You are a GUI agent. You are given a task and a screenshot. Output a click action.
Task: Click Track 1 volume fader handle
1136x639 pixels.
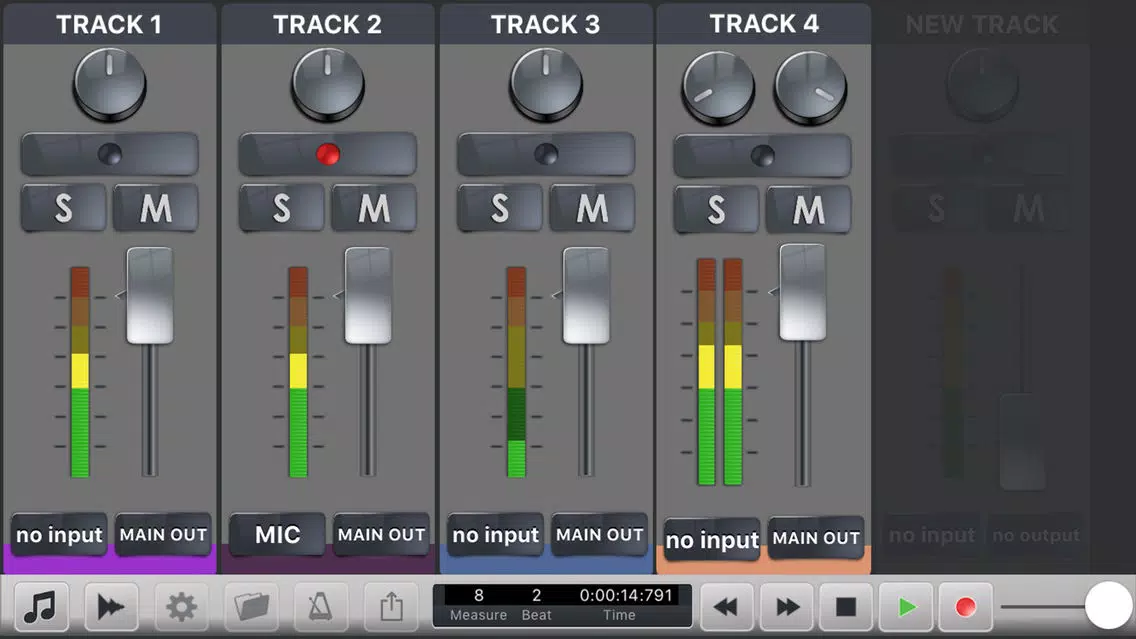(150, 296)
